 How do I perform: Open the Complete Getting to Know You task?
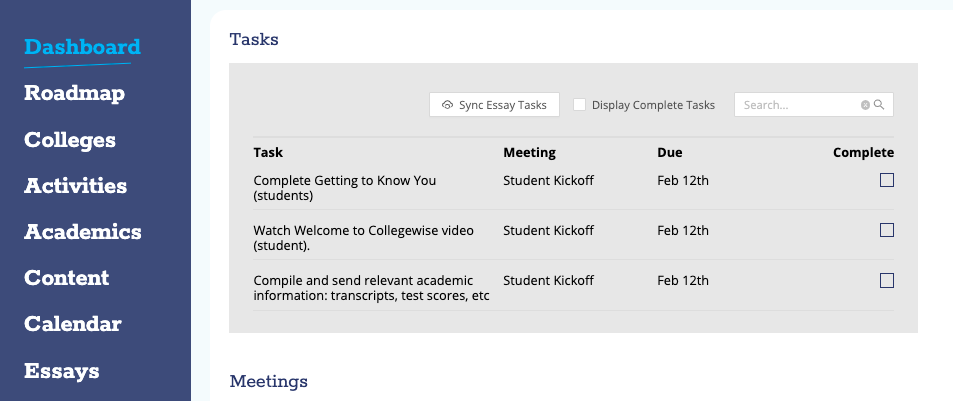pos(345,188)
